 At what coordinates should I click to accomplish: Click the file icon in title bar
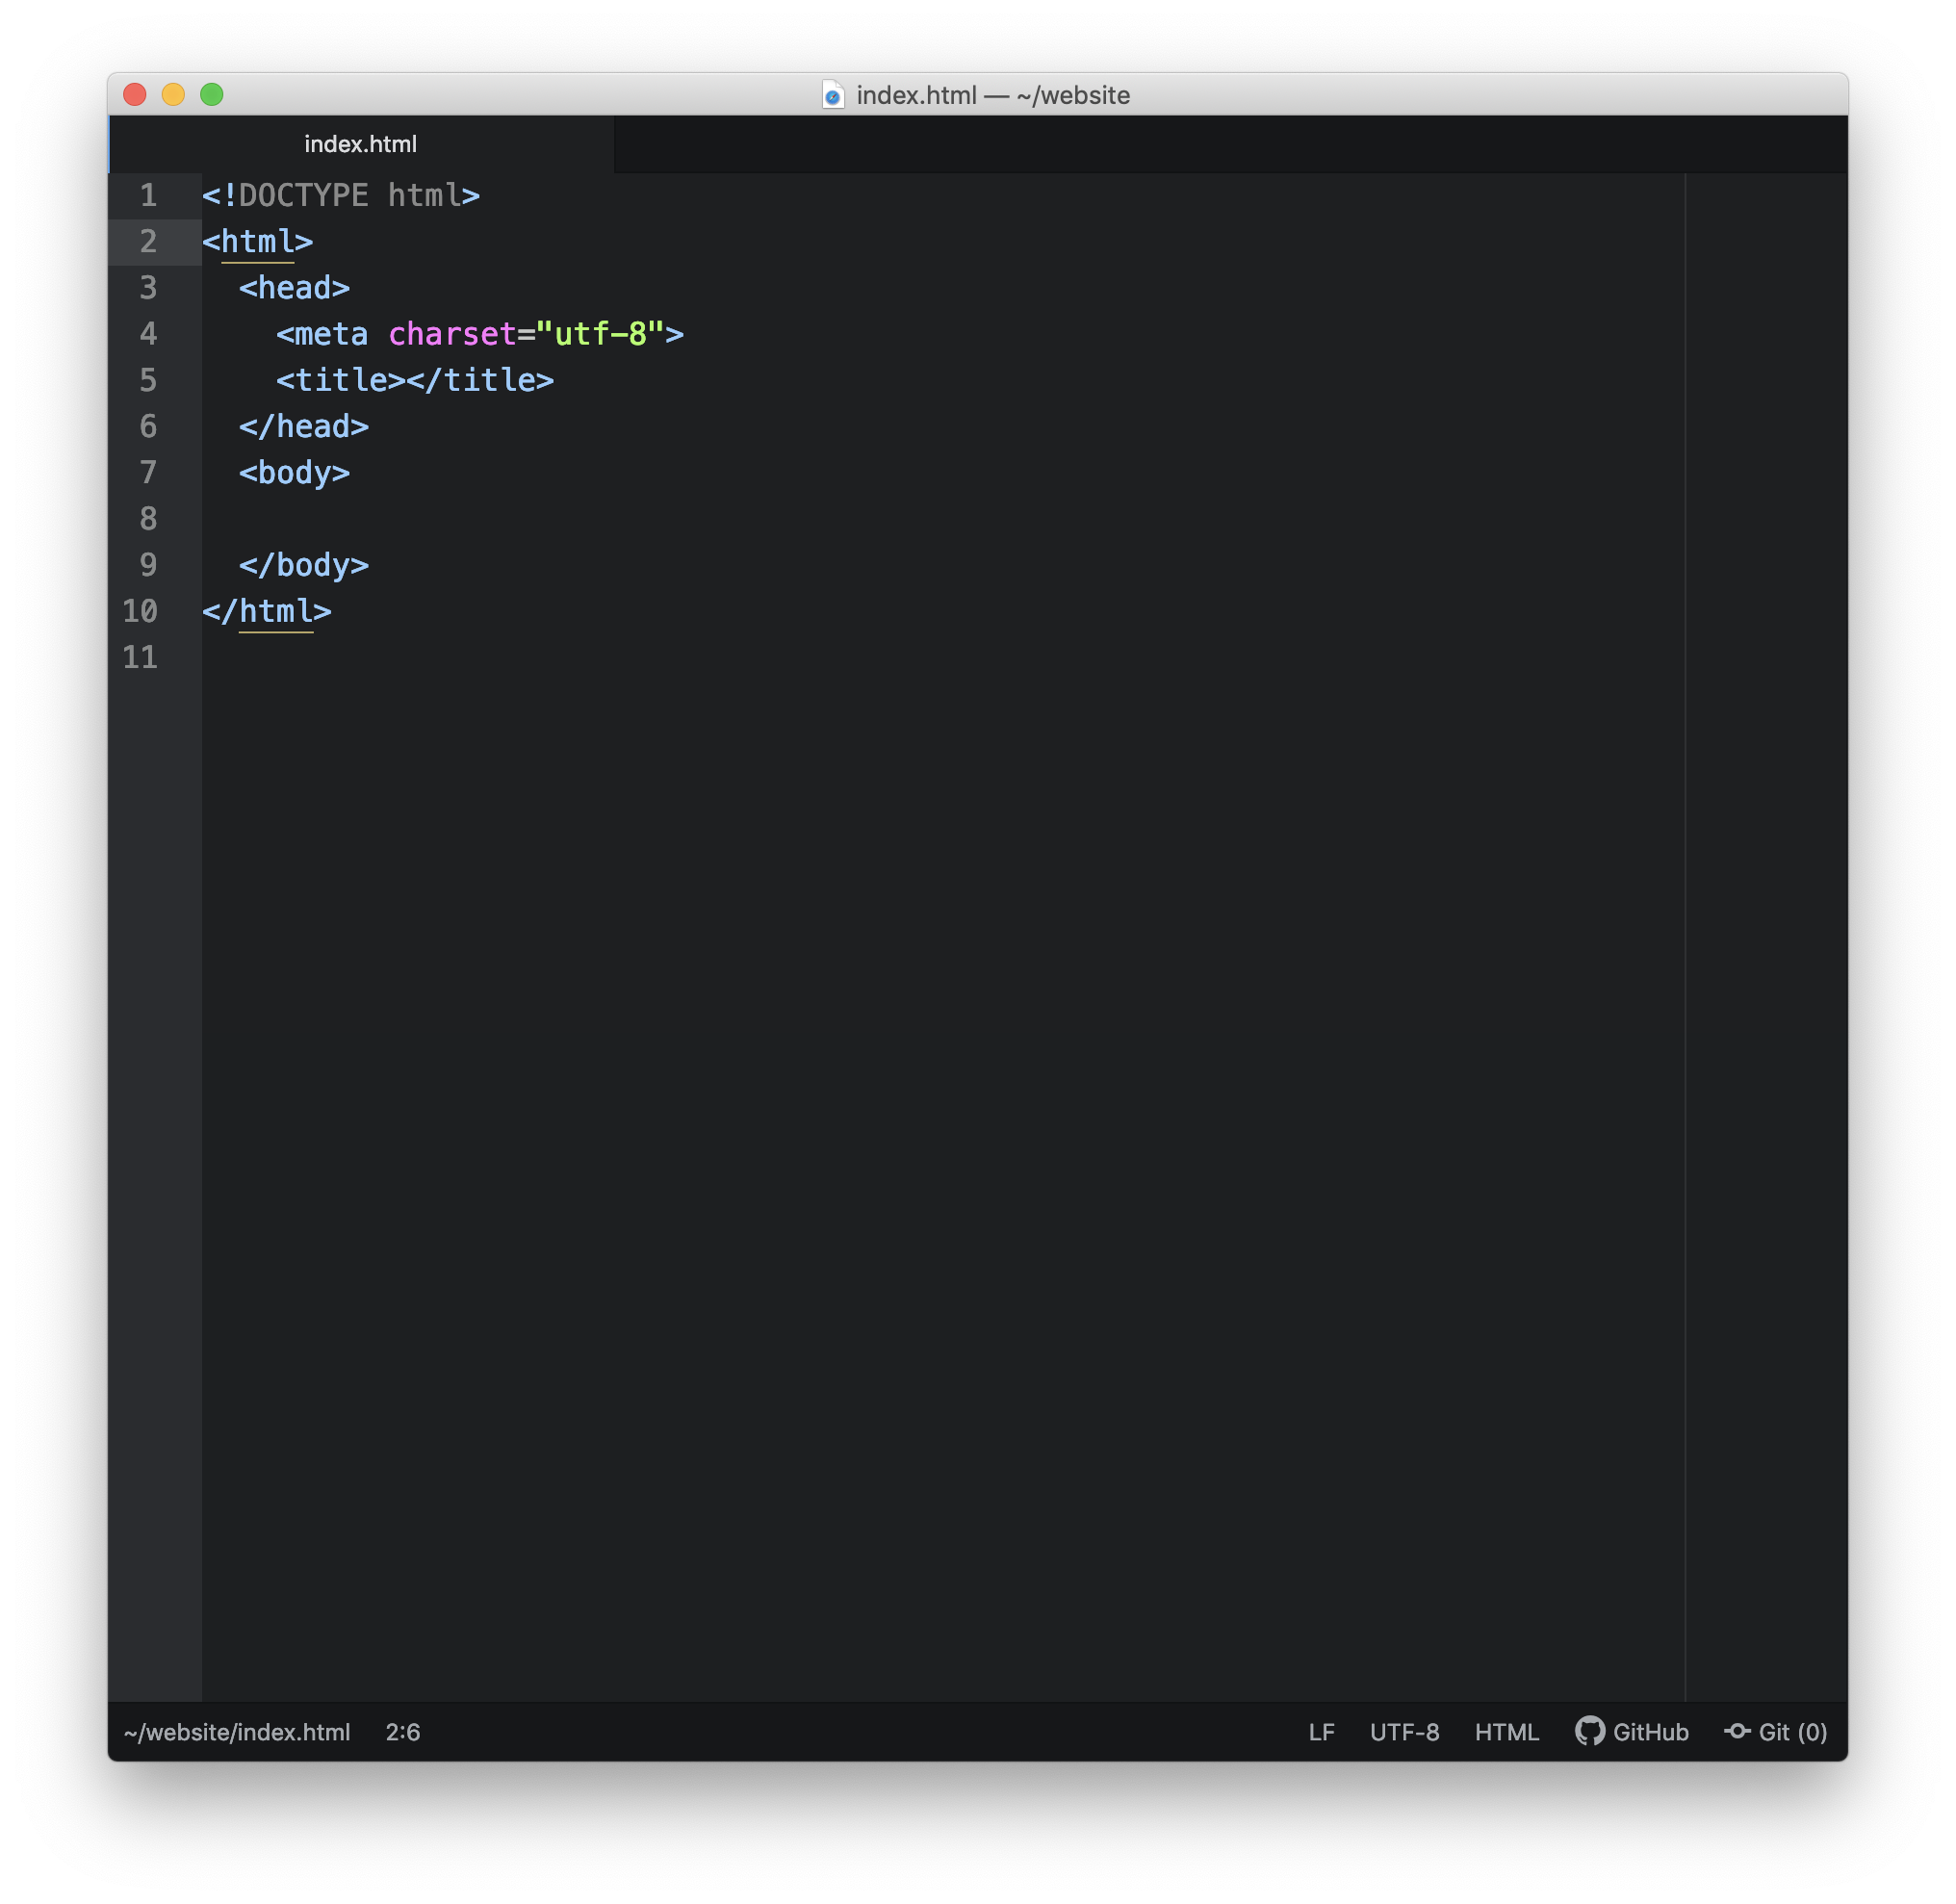tap(833, 95)
